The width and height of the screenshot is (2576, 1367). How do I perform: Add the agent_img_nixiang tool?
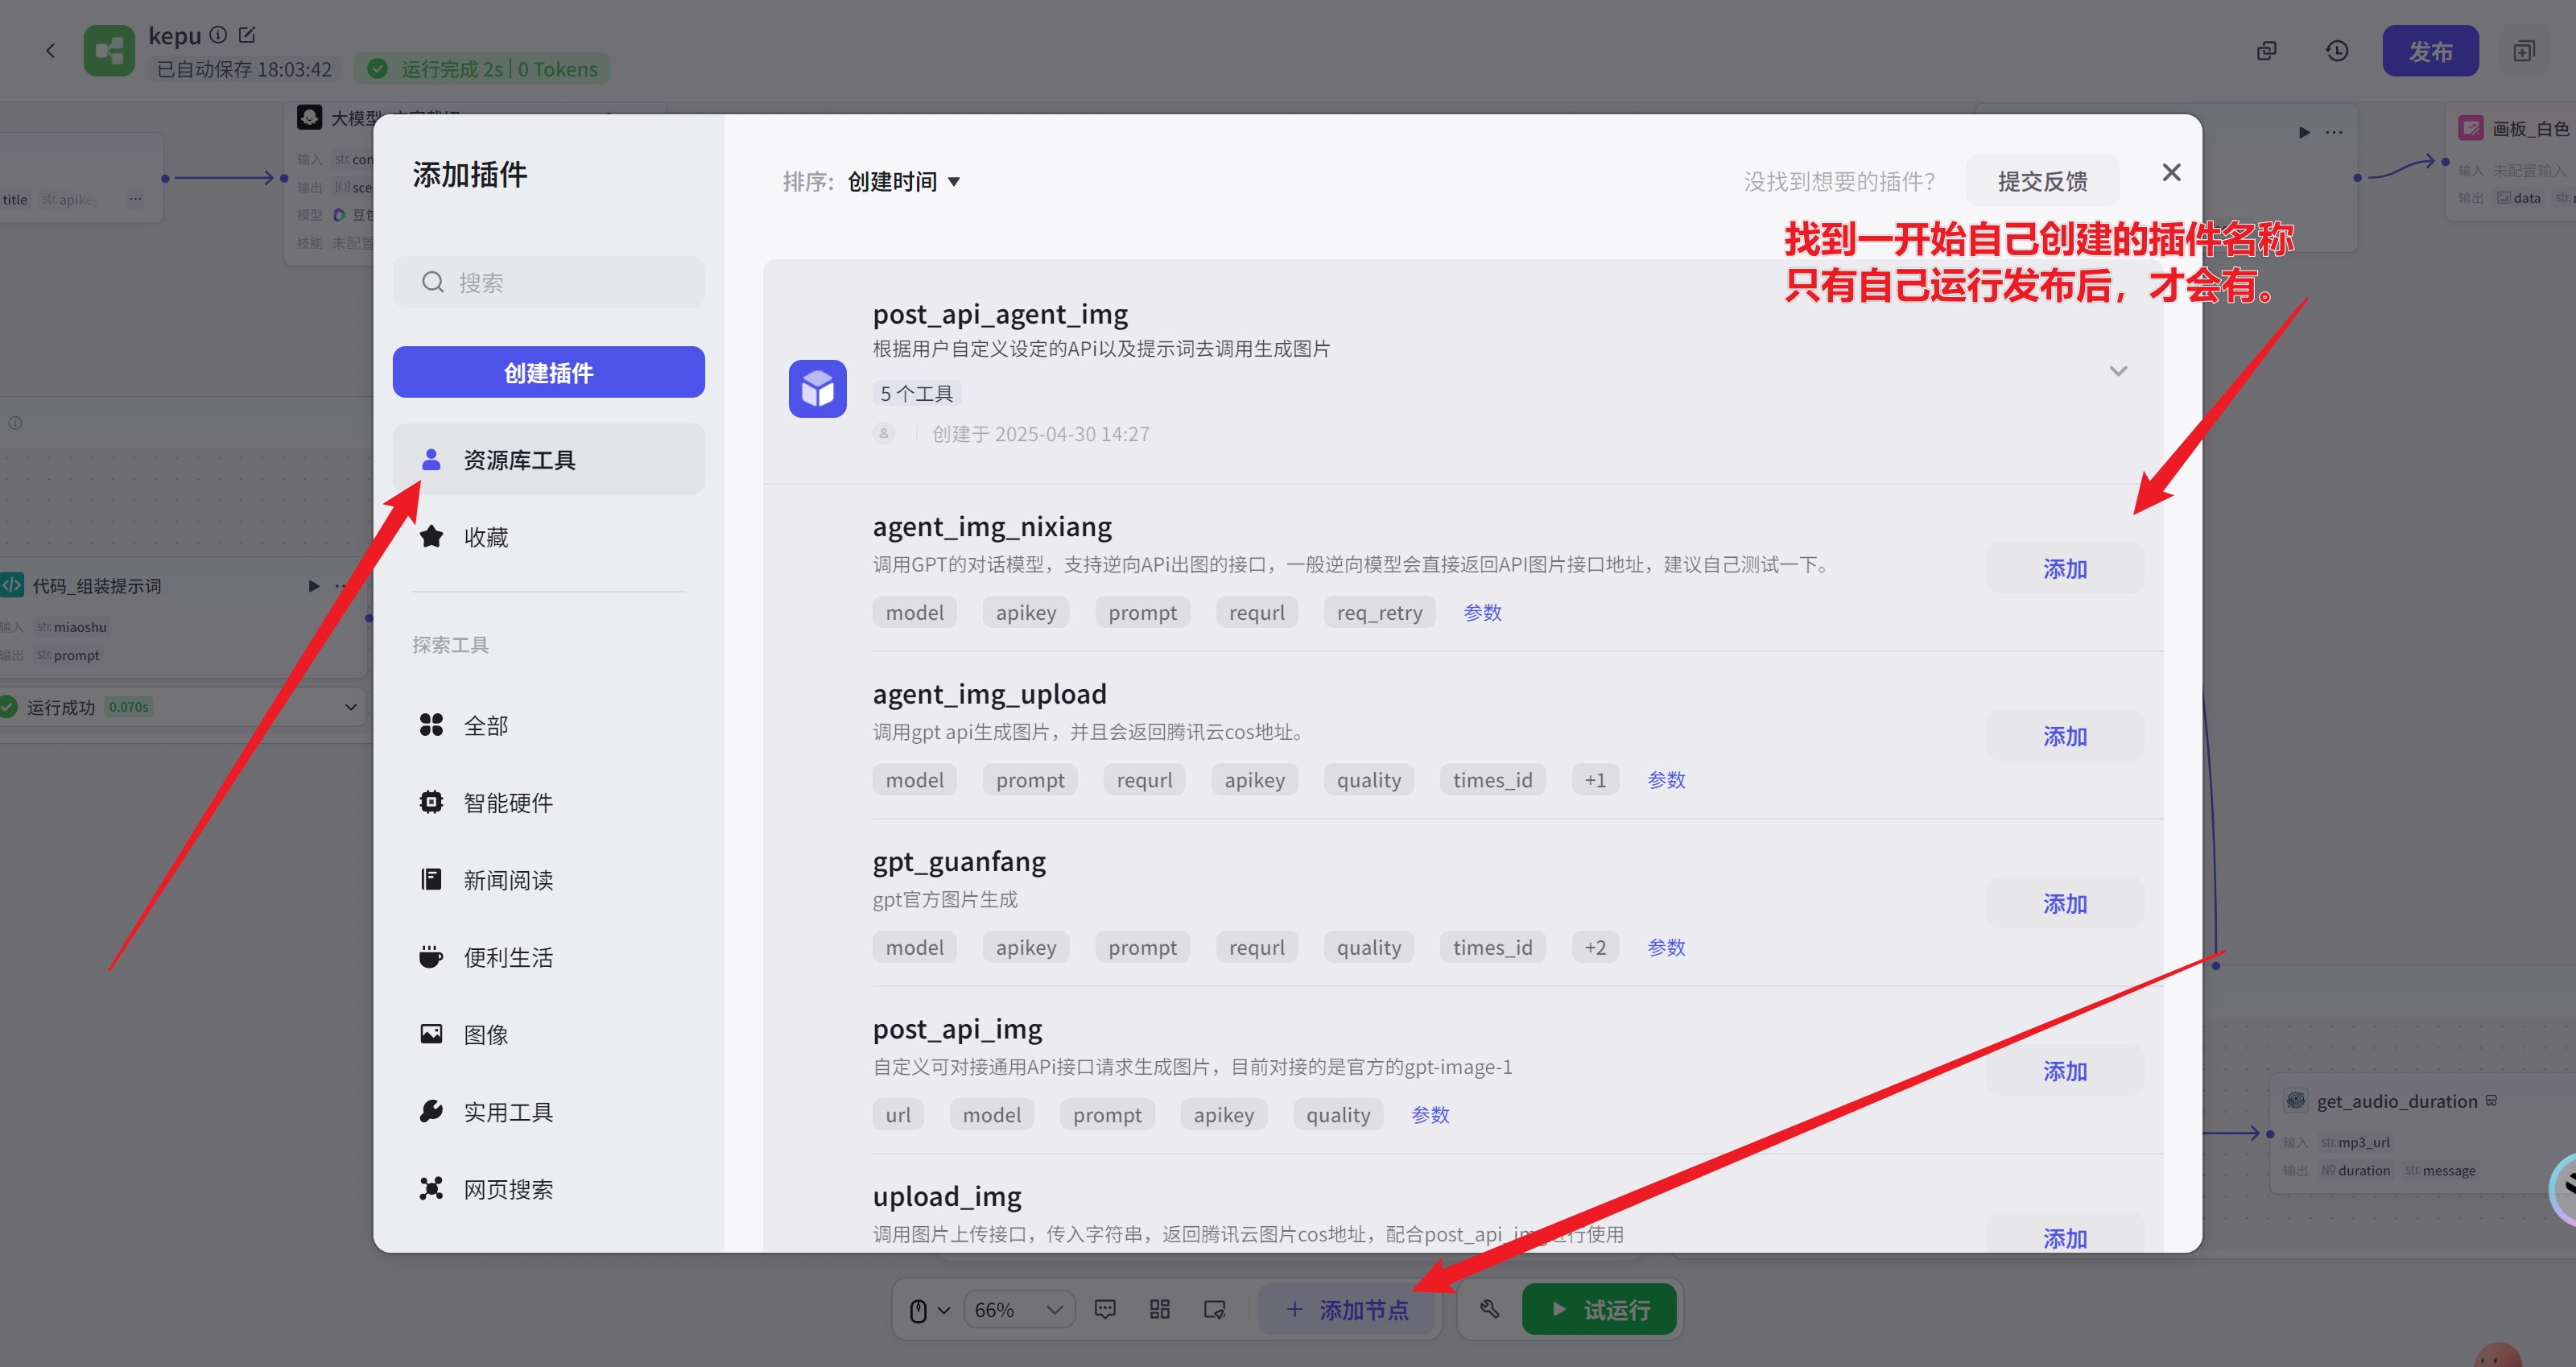coord(2064,568)
